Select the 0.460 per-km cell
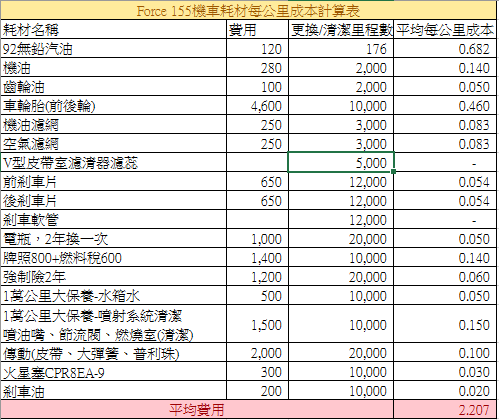The width and height of the screenshot is (499, 420). [445, 105]
